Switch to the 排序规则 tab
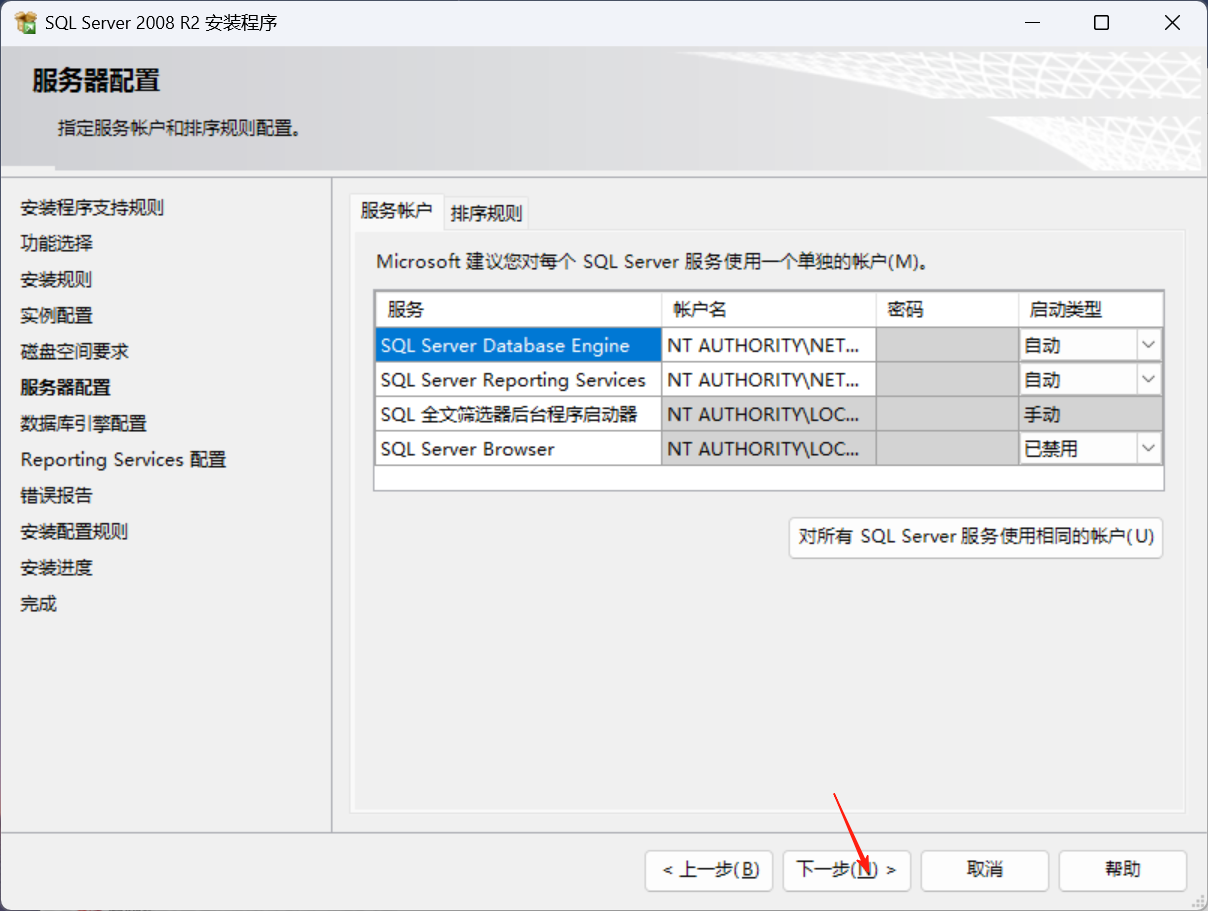 (487, 213)
